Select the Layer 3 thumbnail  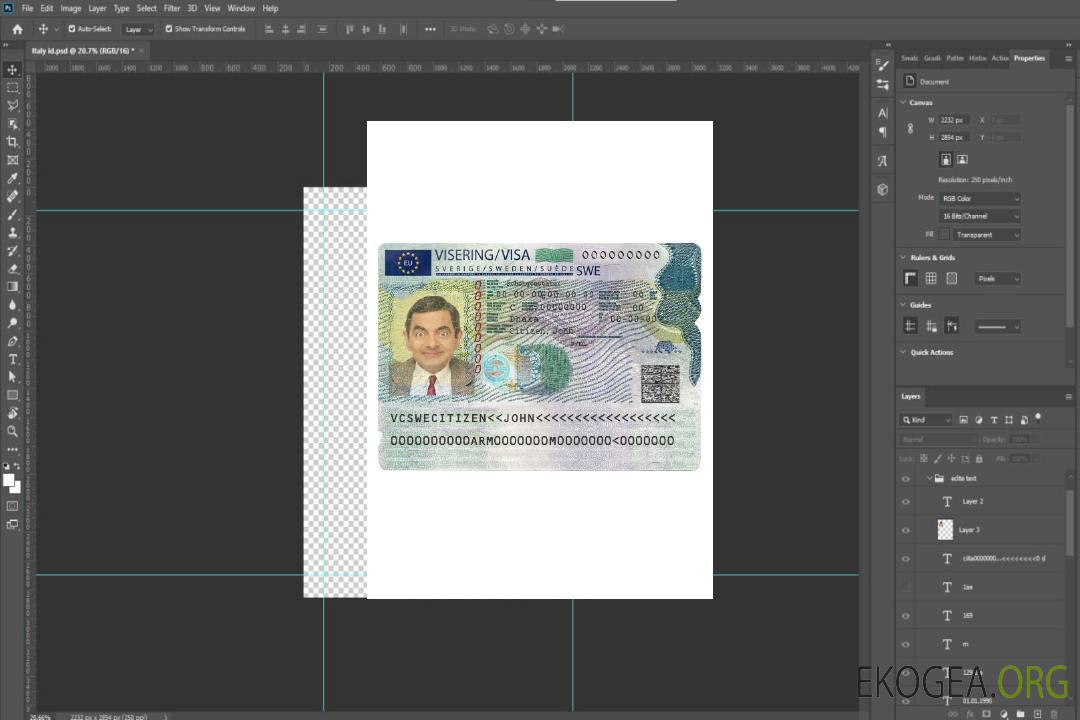[945, 529]
